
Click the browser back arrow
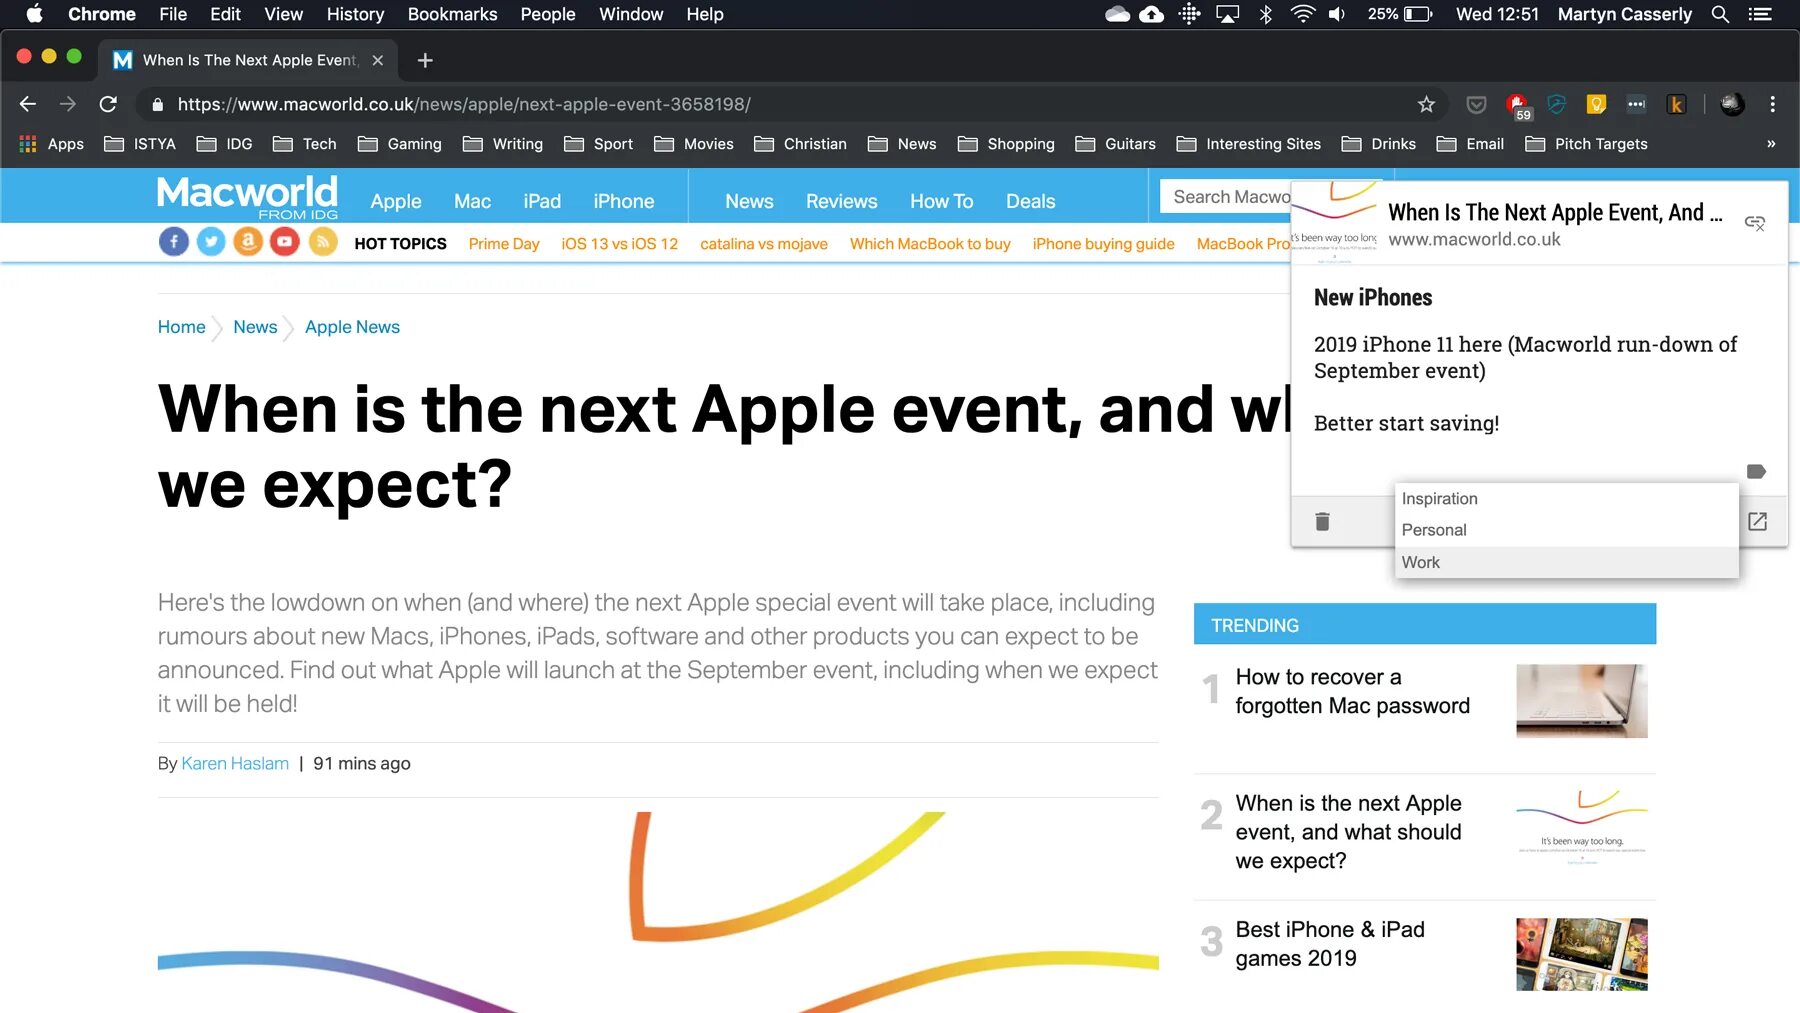(x=28, y=104)
